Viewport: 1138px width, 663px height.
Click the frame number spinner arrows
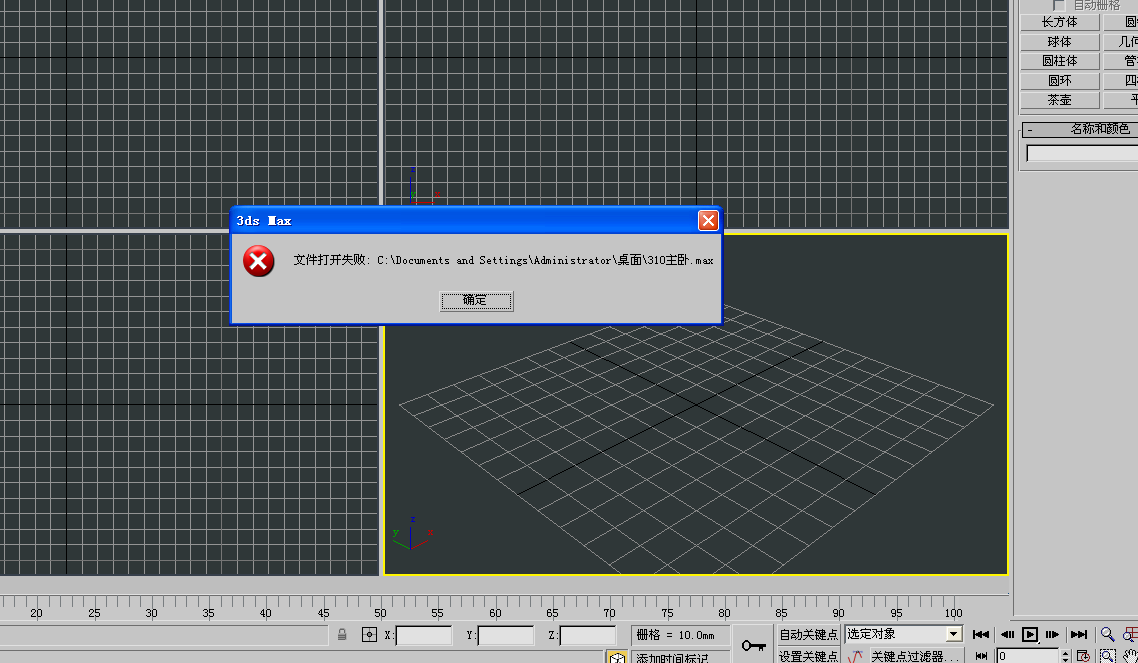tap(1065, 656)
